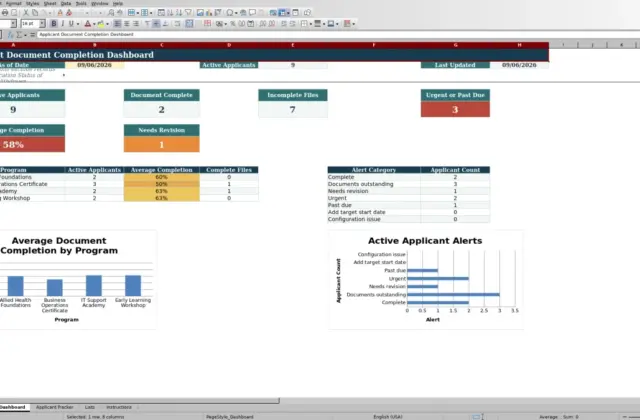Toggle bold formatting
The height and width of the screenshot is (420, 640).
click(x=54, y=24)
